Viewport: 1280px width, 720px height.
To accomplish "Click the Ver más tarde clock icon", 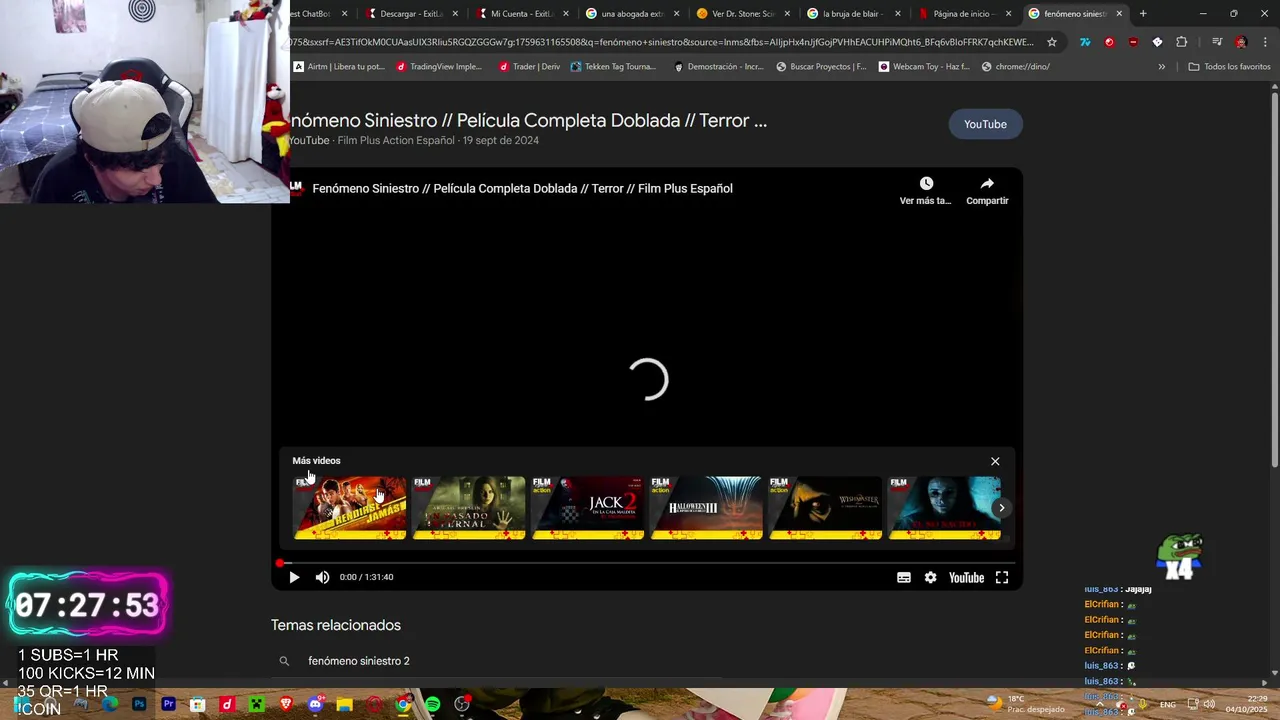I will [926, 183].
